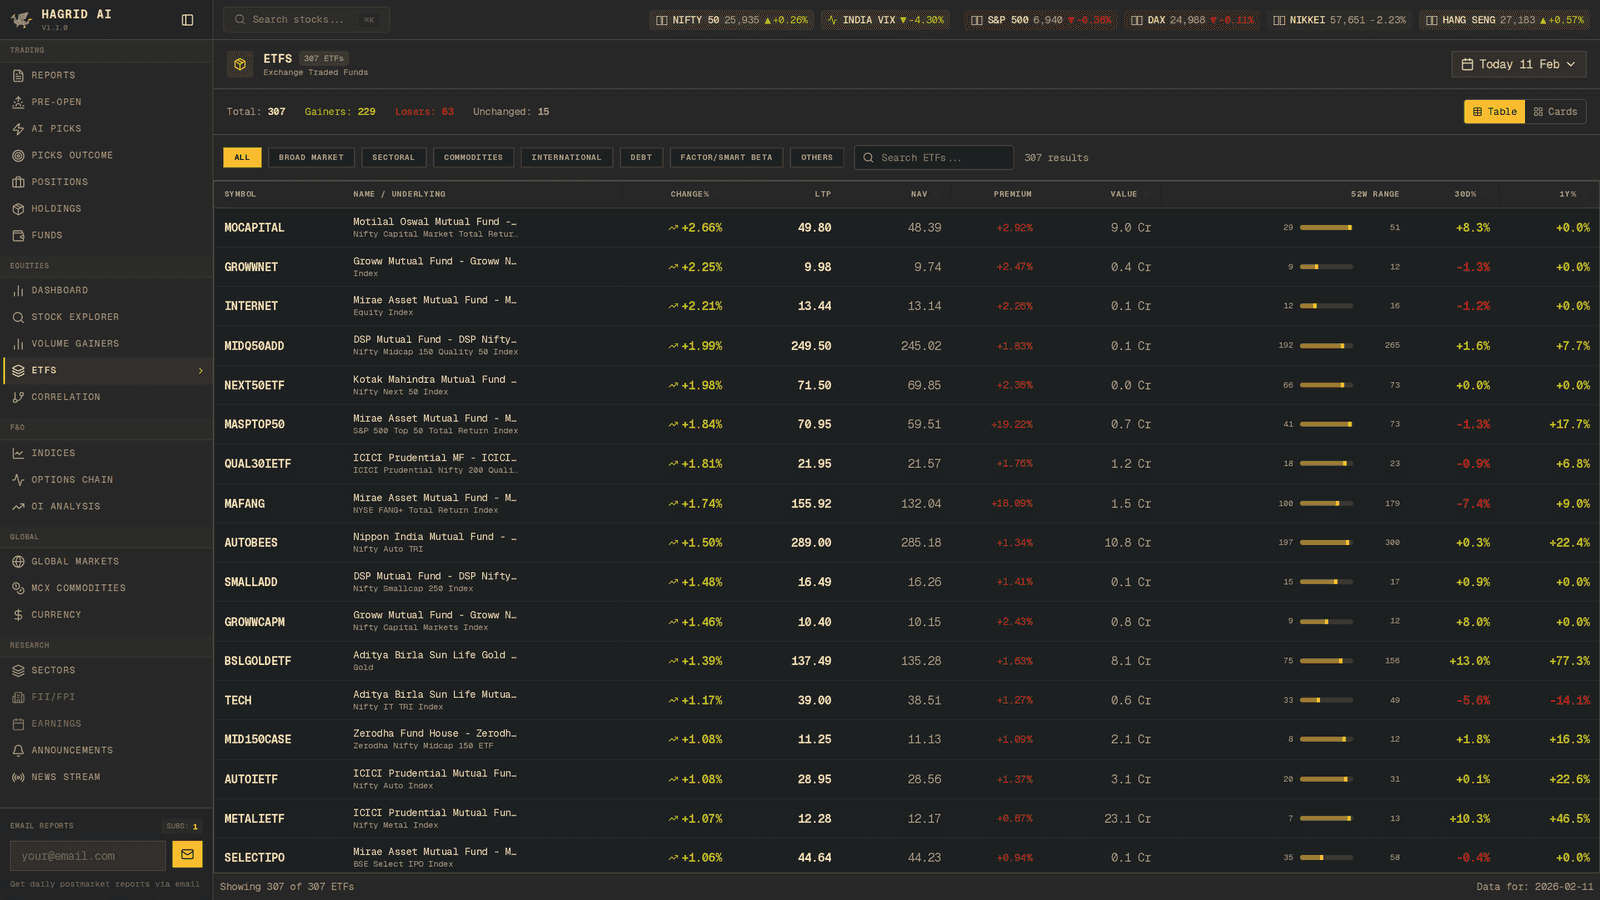Open Options Chain pulse icon
Viewport: 1600px width, 900px height.
pos(18,480)
